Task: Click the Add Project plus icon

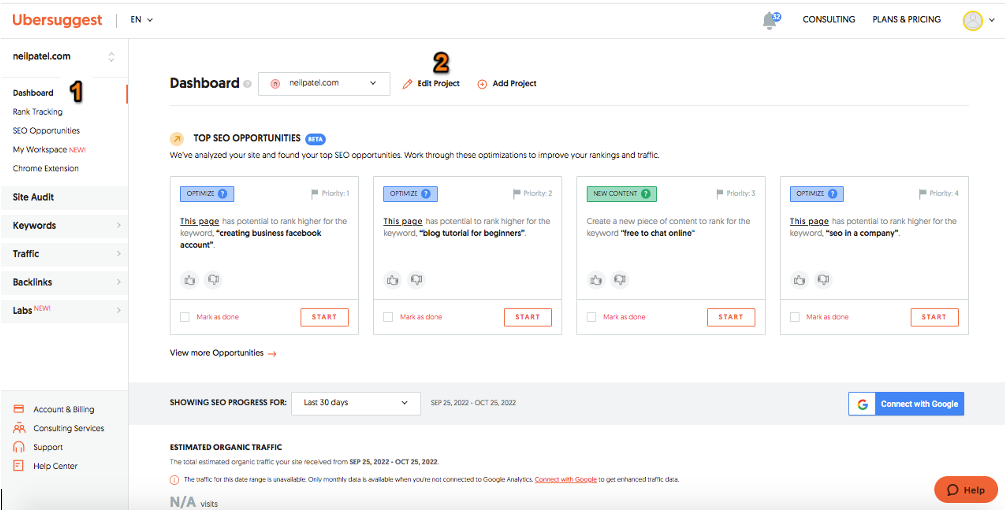Action: tap(482, 84)
